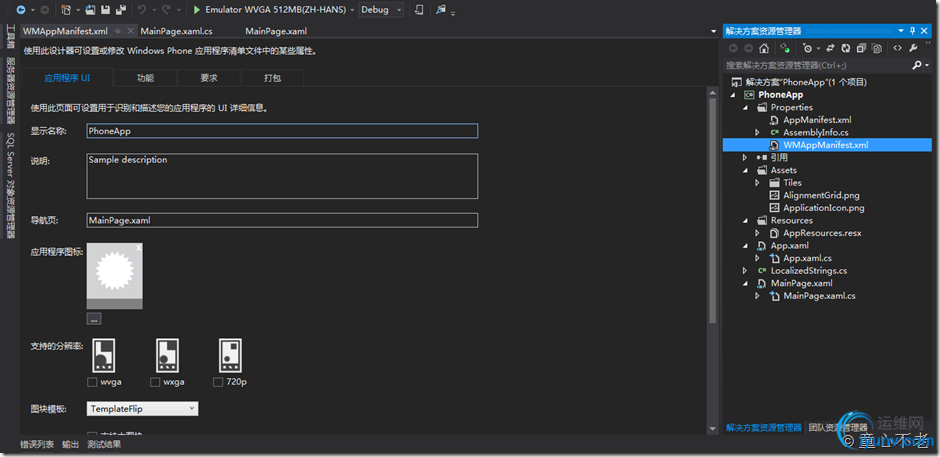Click the Pending Changes Filter clock icon

point(808,49)
